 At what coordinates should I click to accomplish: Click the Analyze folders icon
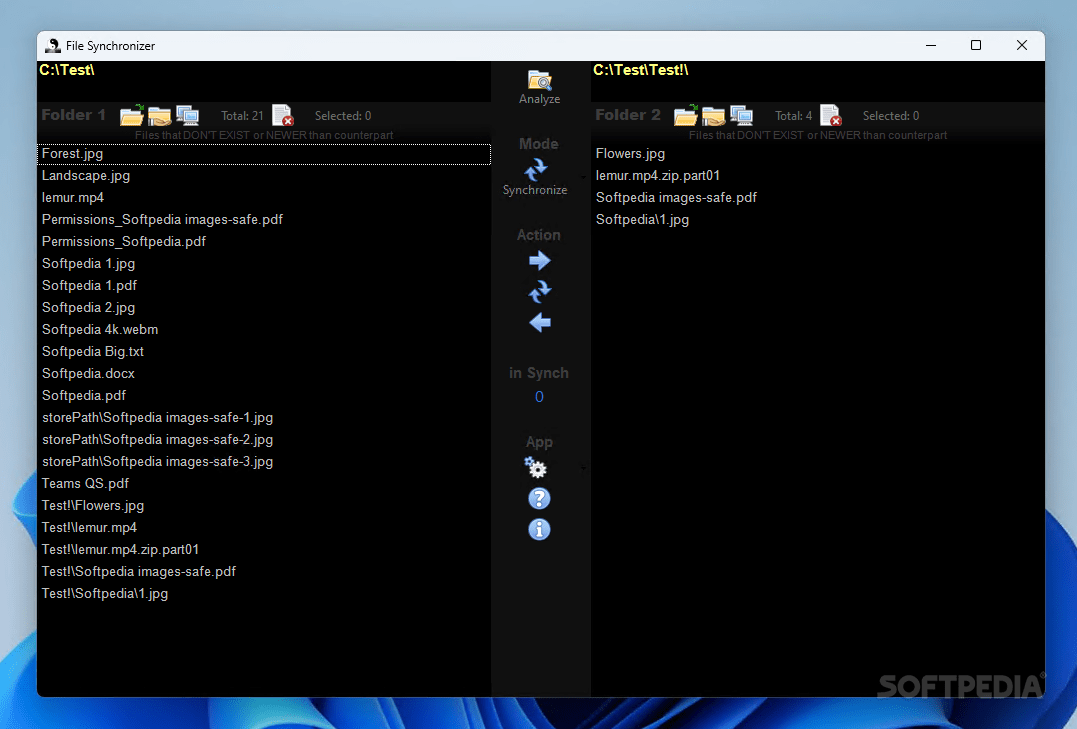coord(539,81)
